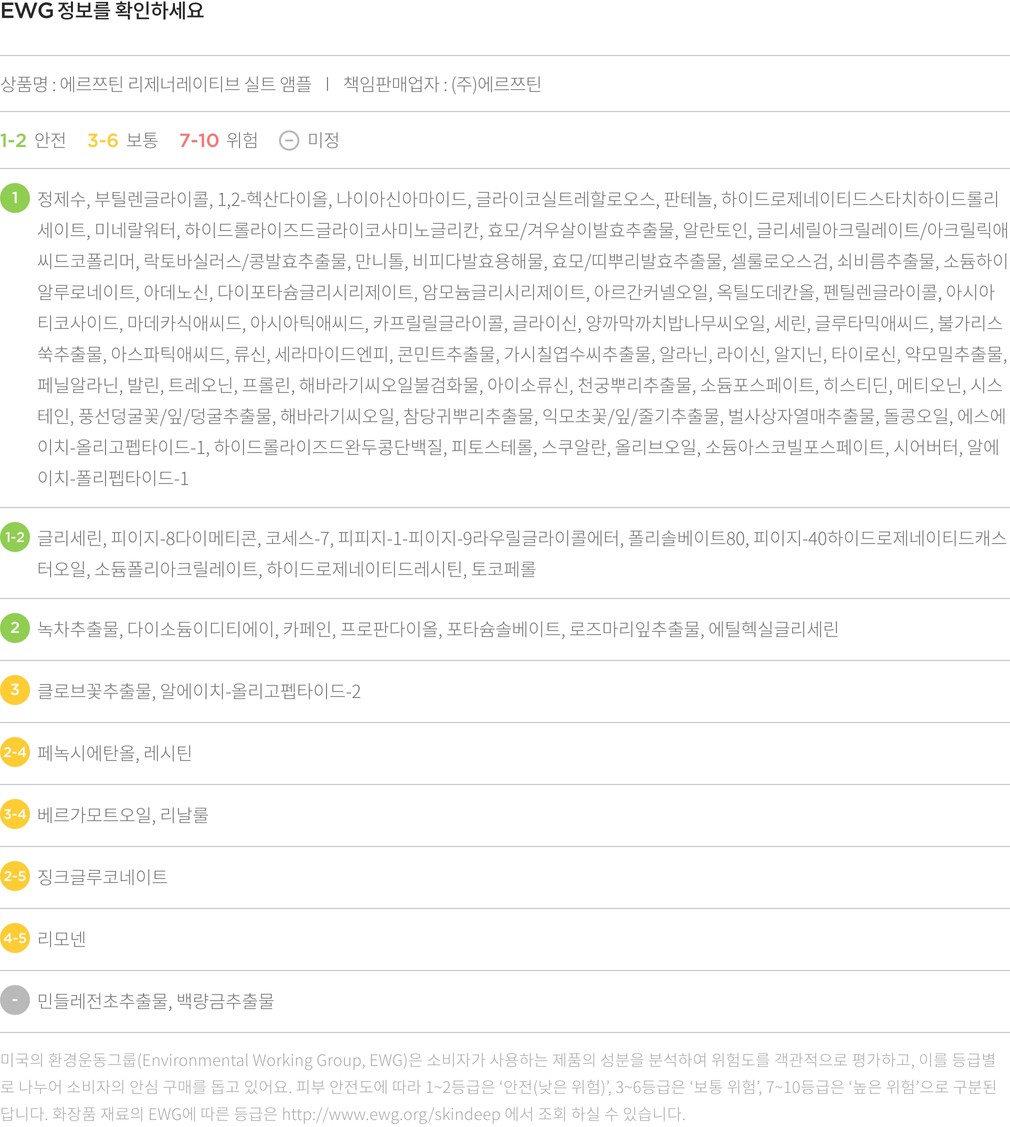1010x1127 pixels.
Task: Click the EWG 정보를 확인하세요 heading
Action: 102,13
